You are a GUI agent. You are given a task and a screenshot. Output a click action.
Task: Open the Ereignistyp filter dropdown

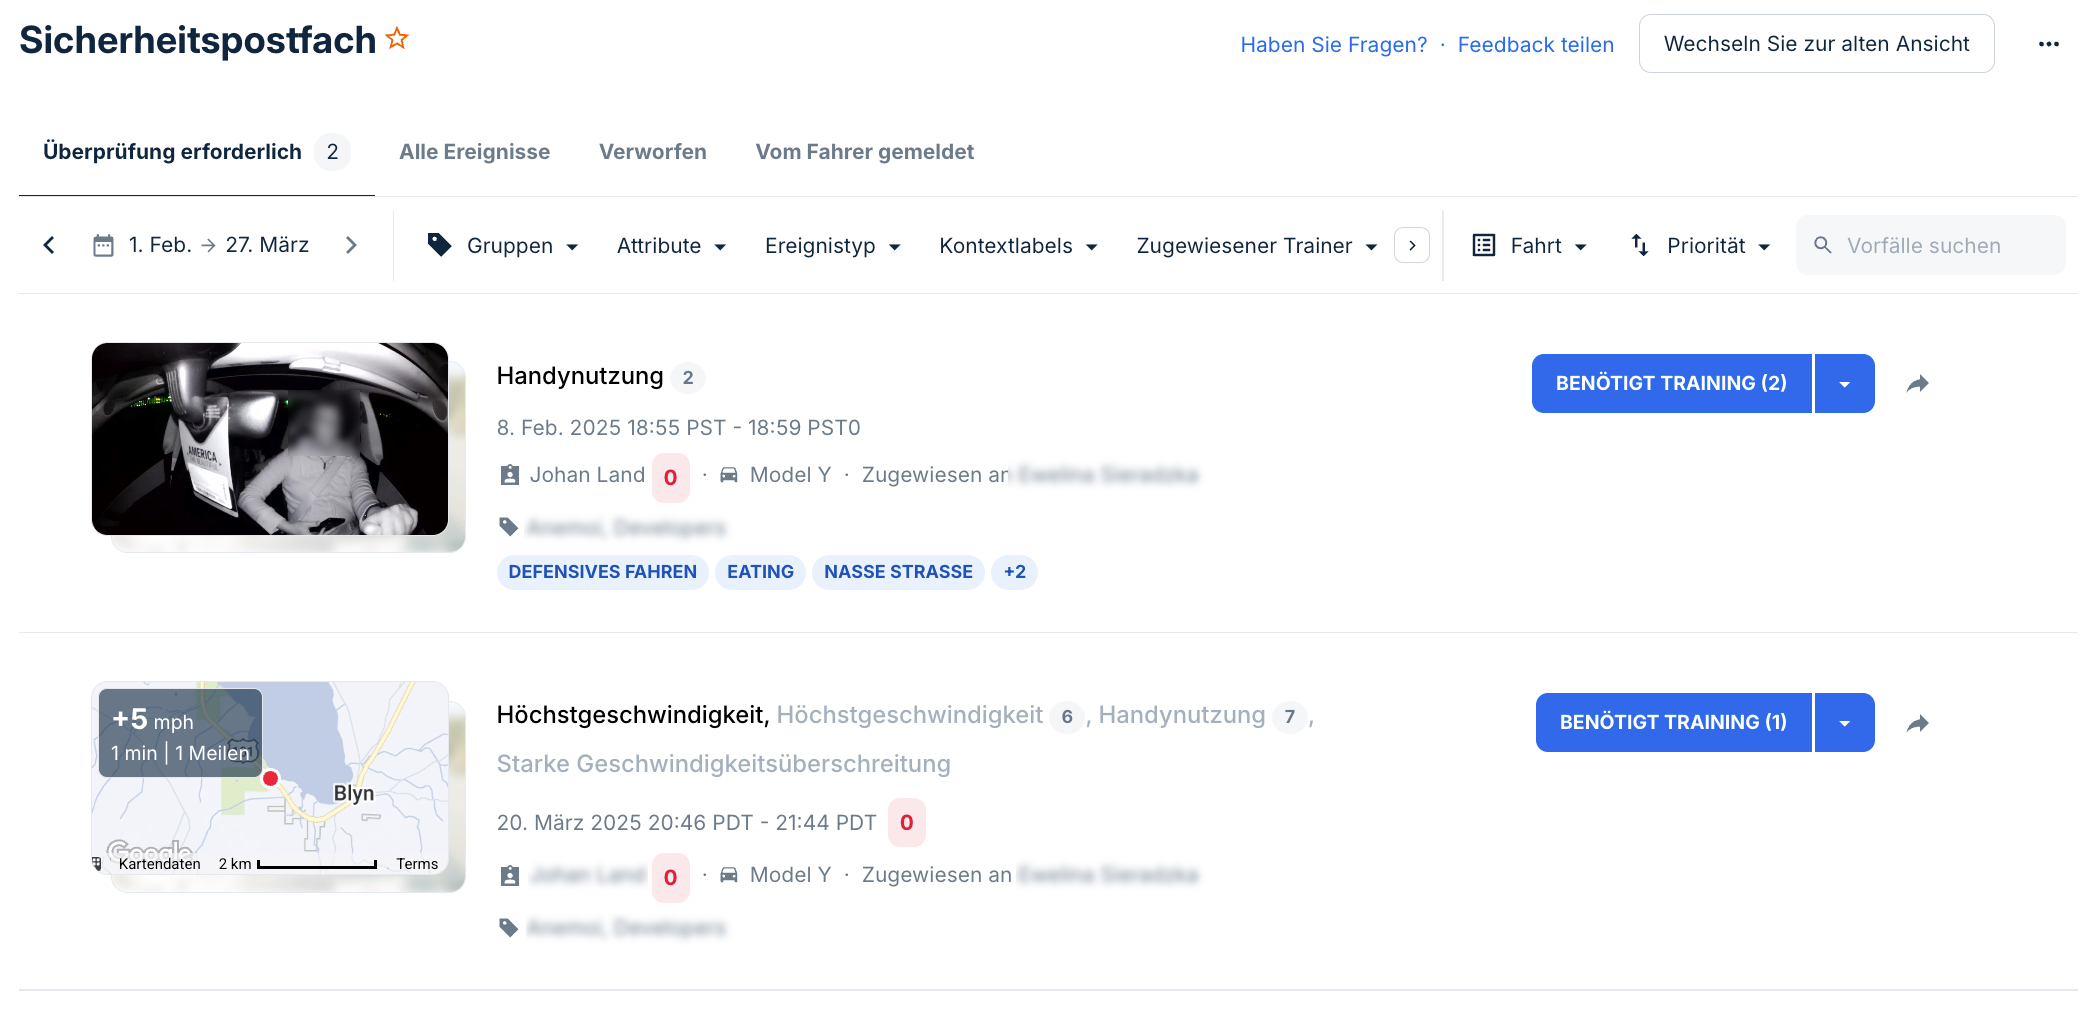click(833, 245)
